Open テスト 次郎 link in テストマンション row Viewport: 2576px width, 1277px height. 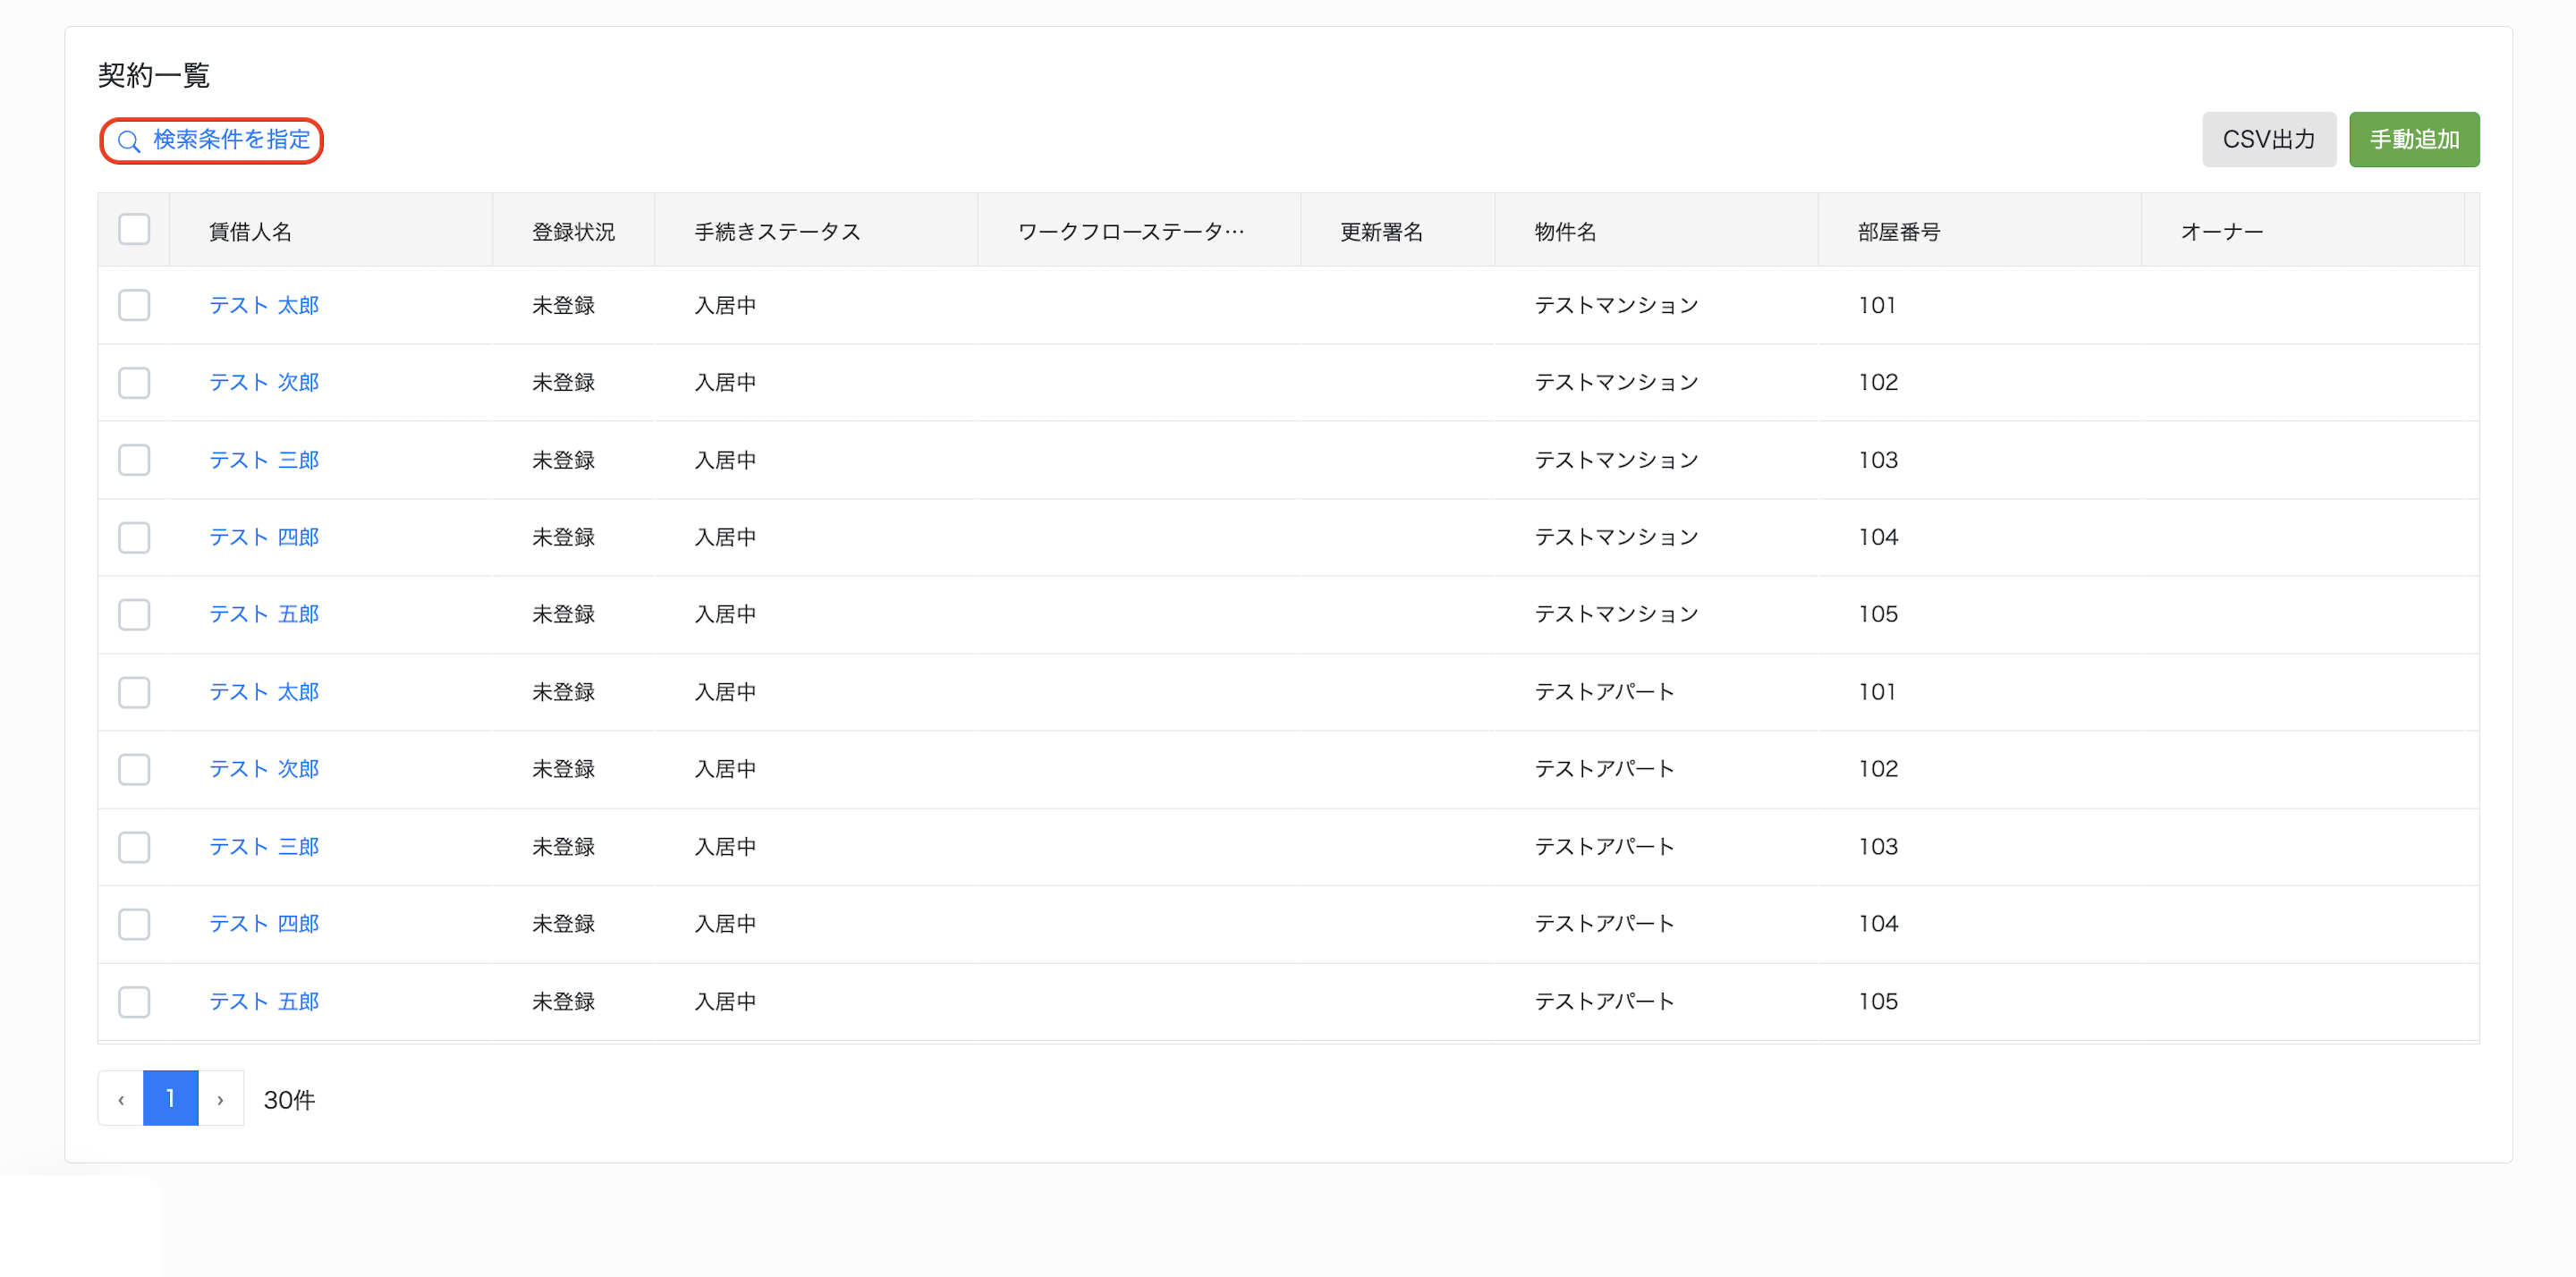(264, 382)
